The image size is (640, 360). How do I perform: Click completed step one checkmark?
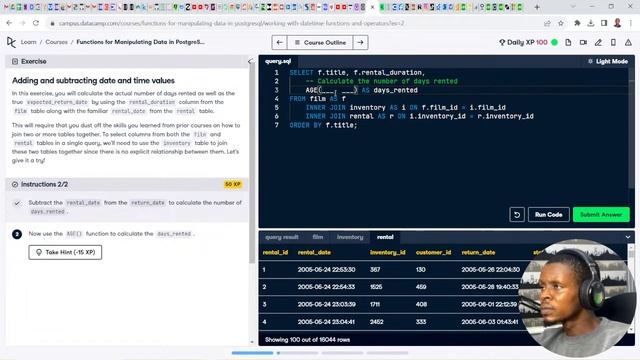pos(17,203)
